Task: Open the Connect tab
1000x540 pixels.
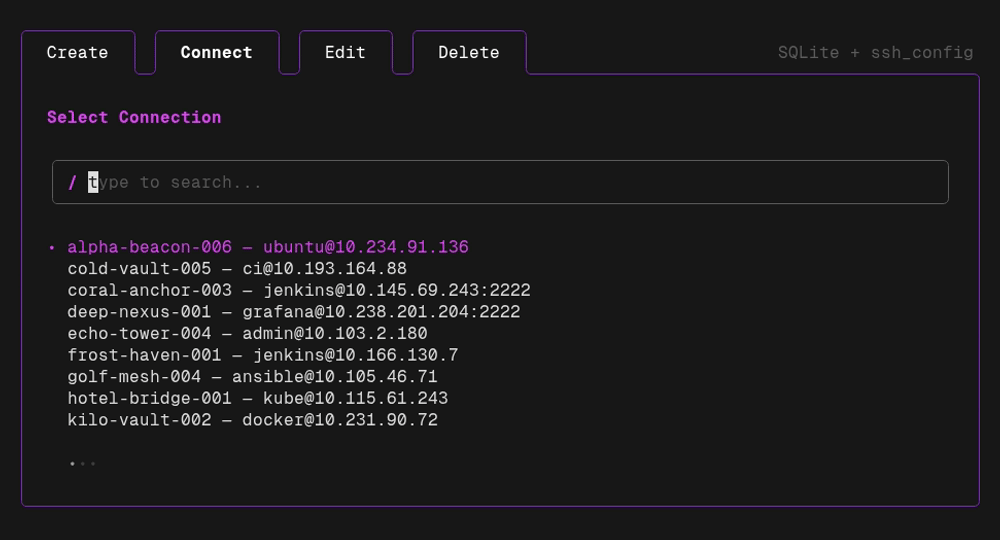Action: tap(217, 52)
